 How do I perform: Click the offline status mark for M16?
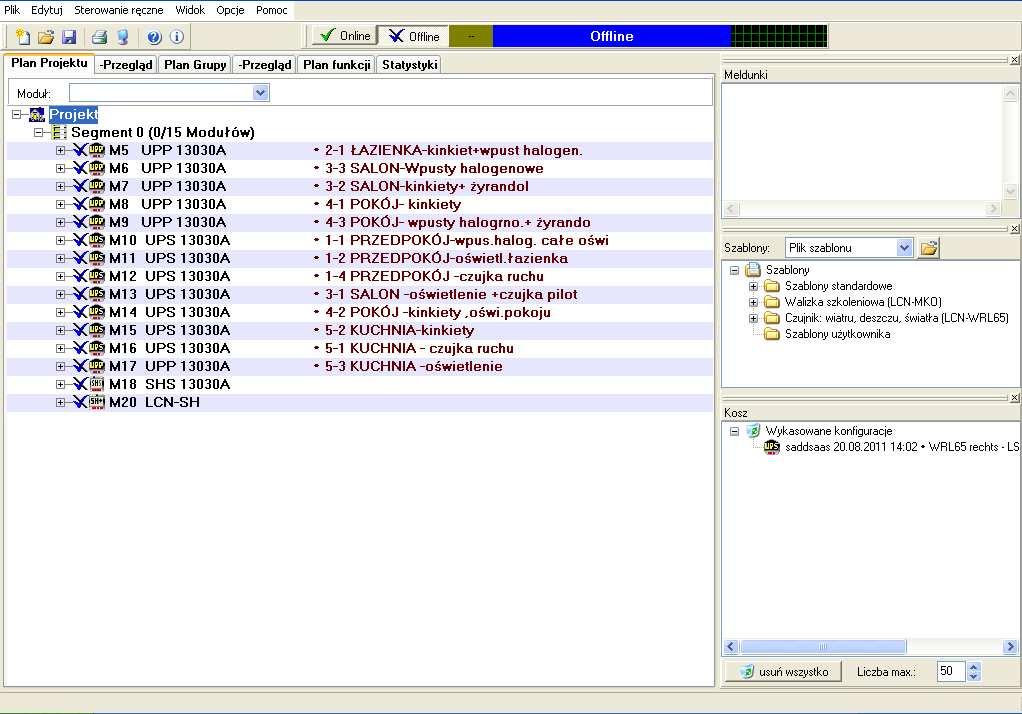pos(80,348)
